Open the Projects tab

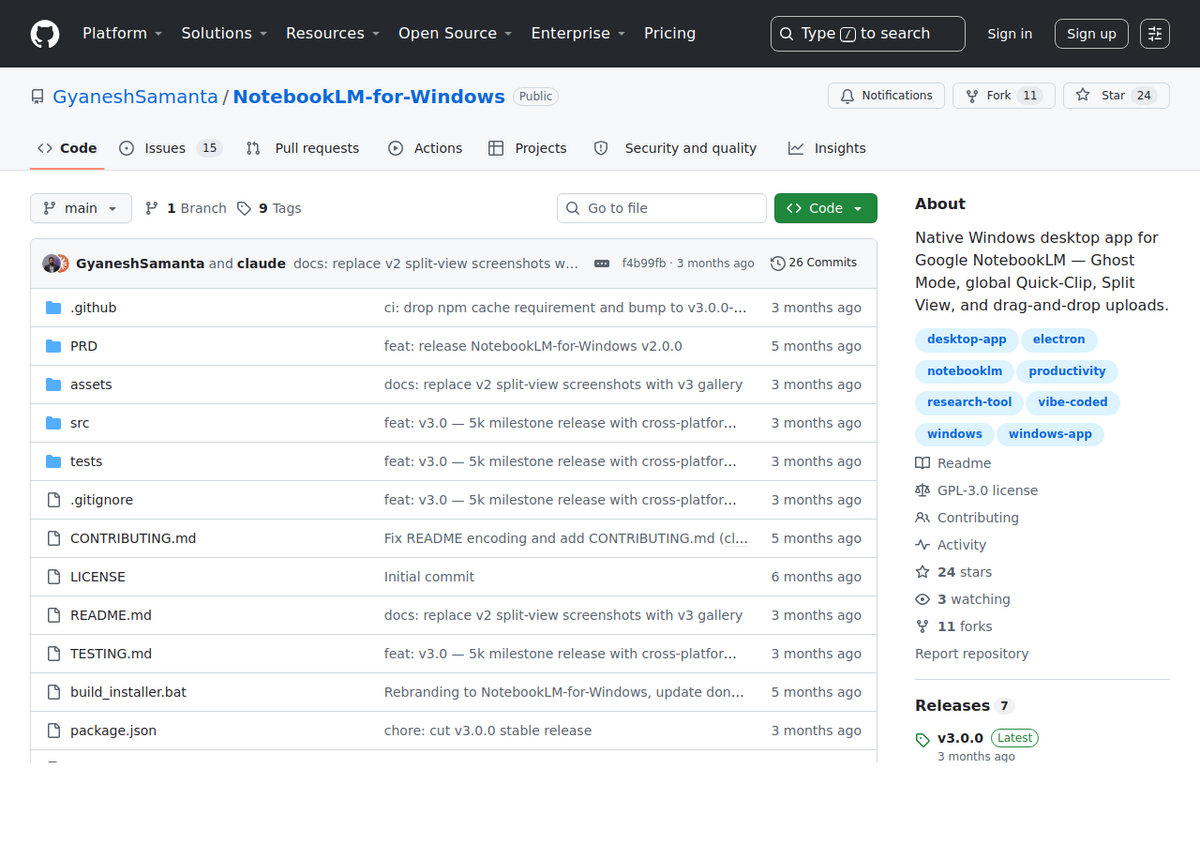527,148
